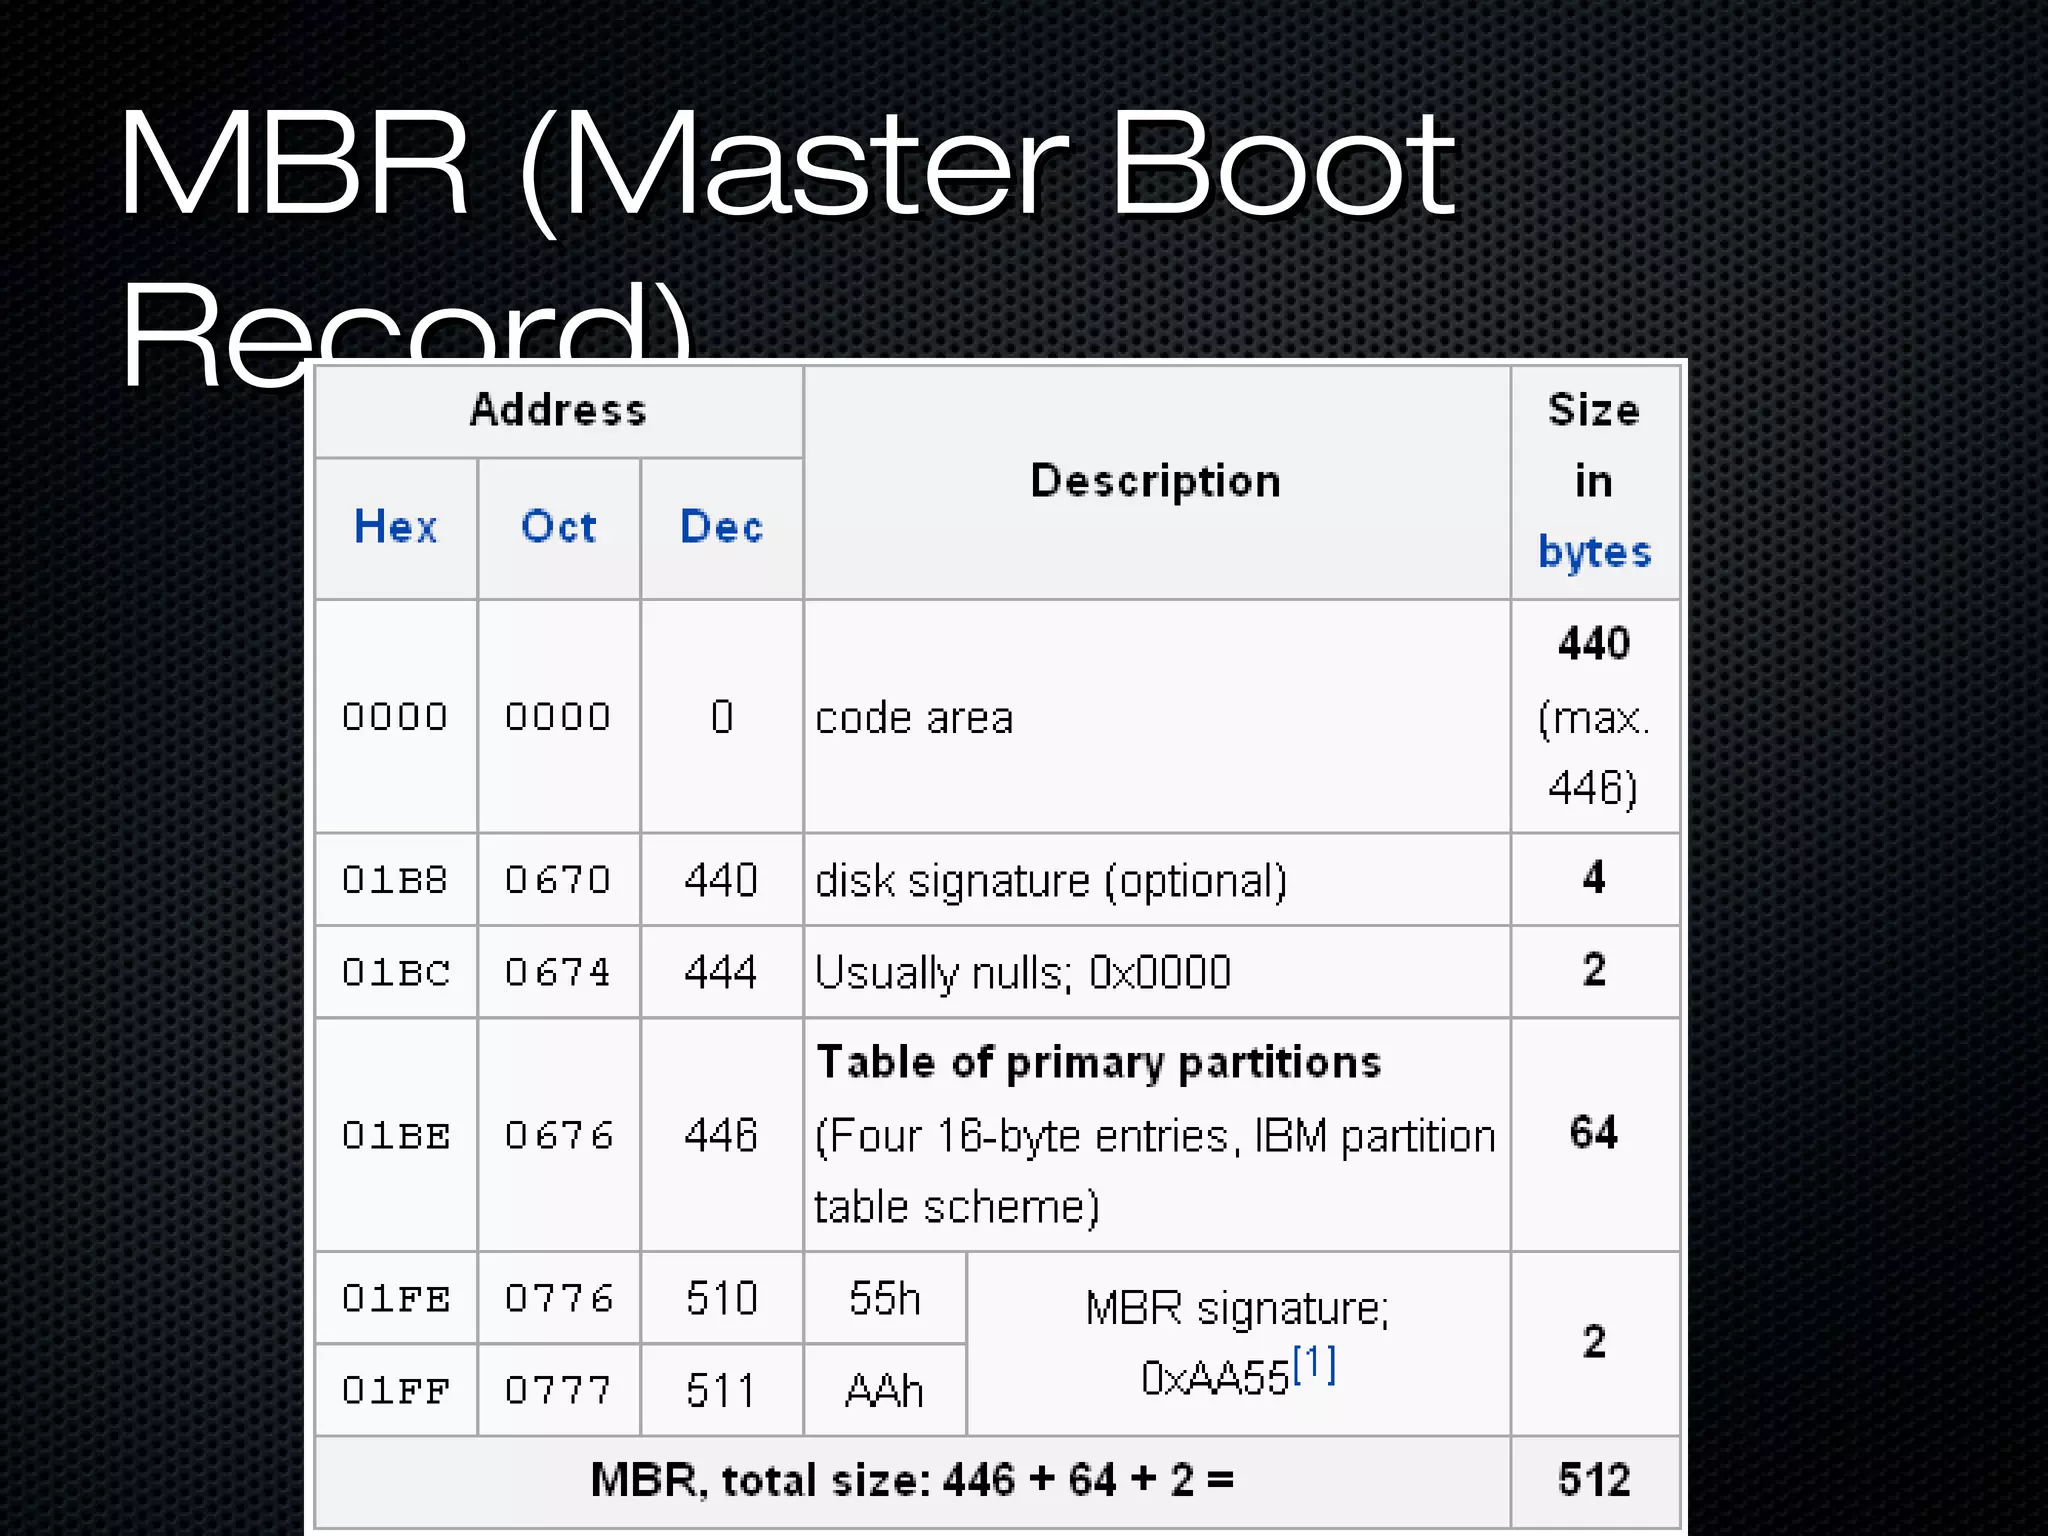Click the hex address 01B8
This screenshot has height=1536, width=2048.
pyautogui.click(x=395, y=880)
